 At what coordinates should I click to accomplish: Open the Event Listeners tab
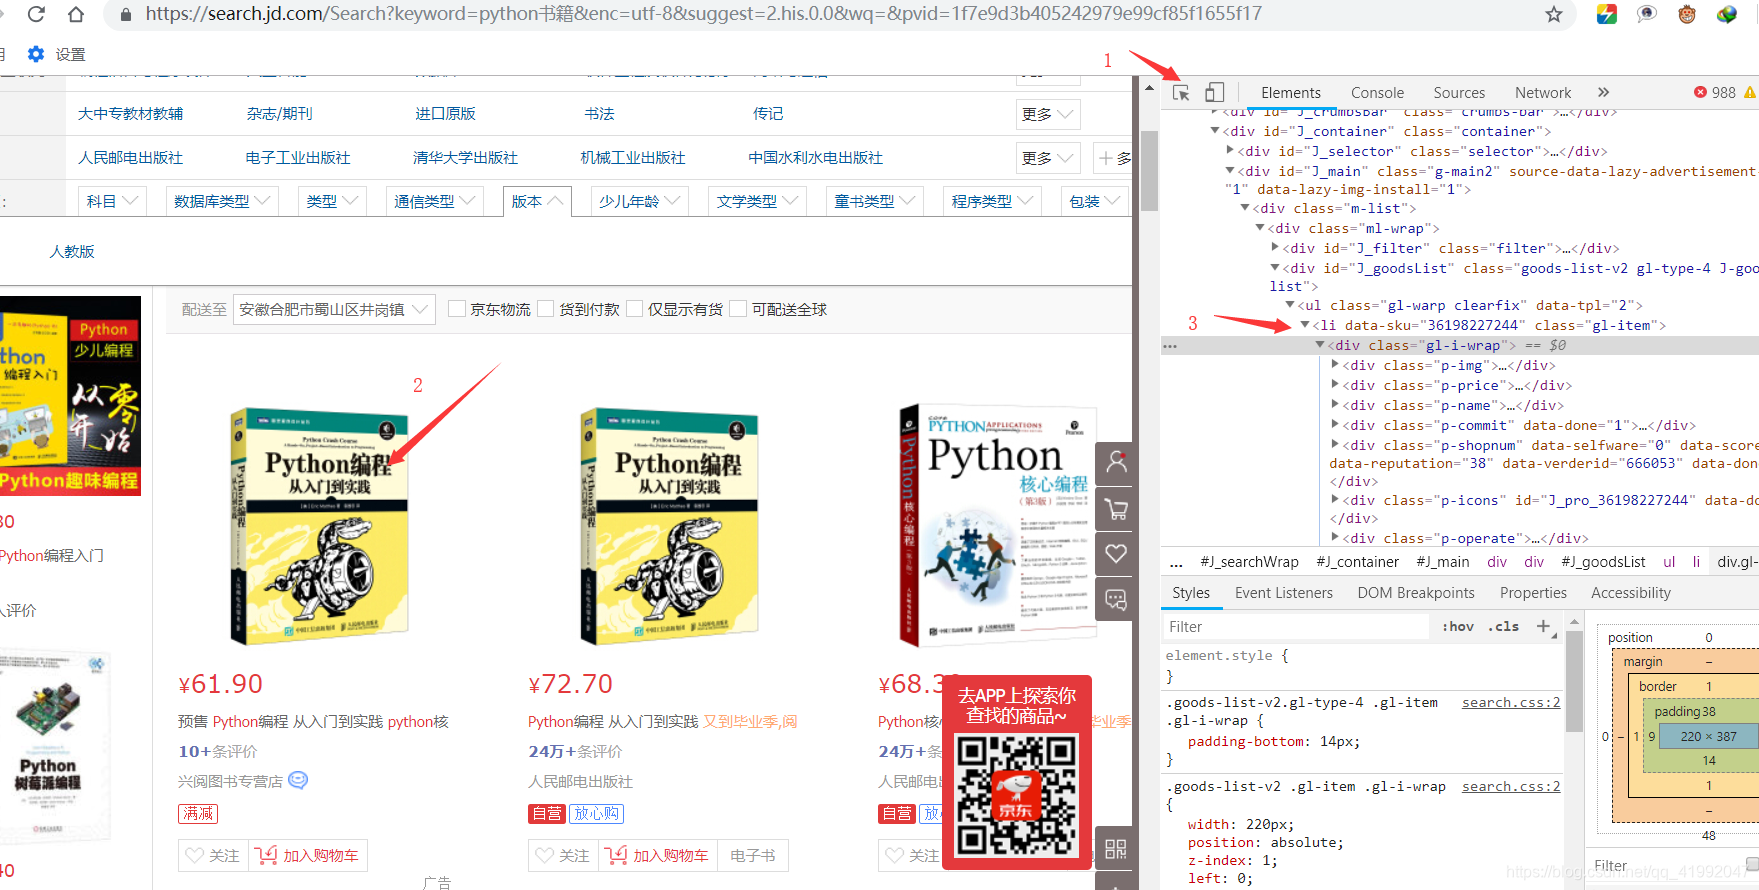tap(1284, 592)
